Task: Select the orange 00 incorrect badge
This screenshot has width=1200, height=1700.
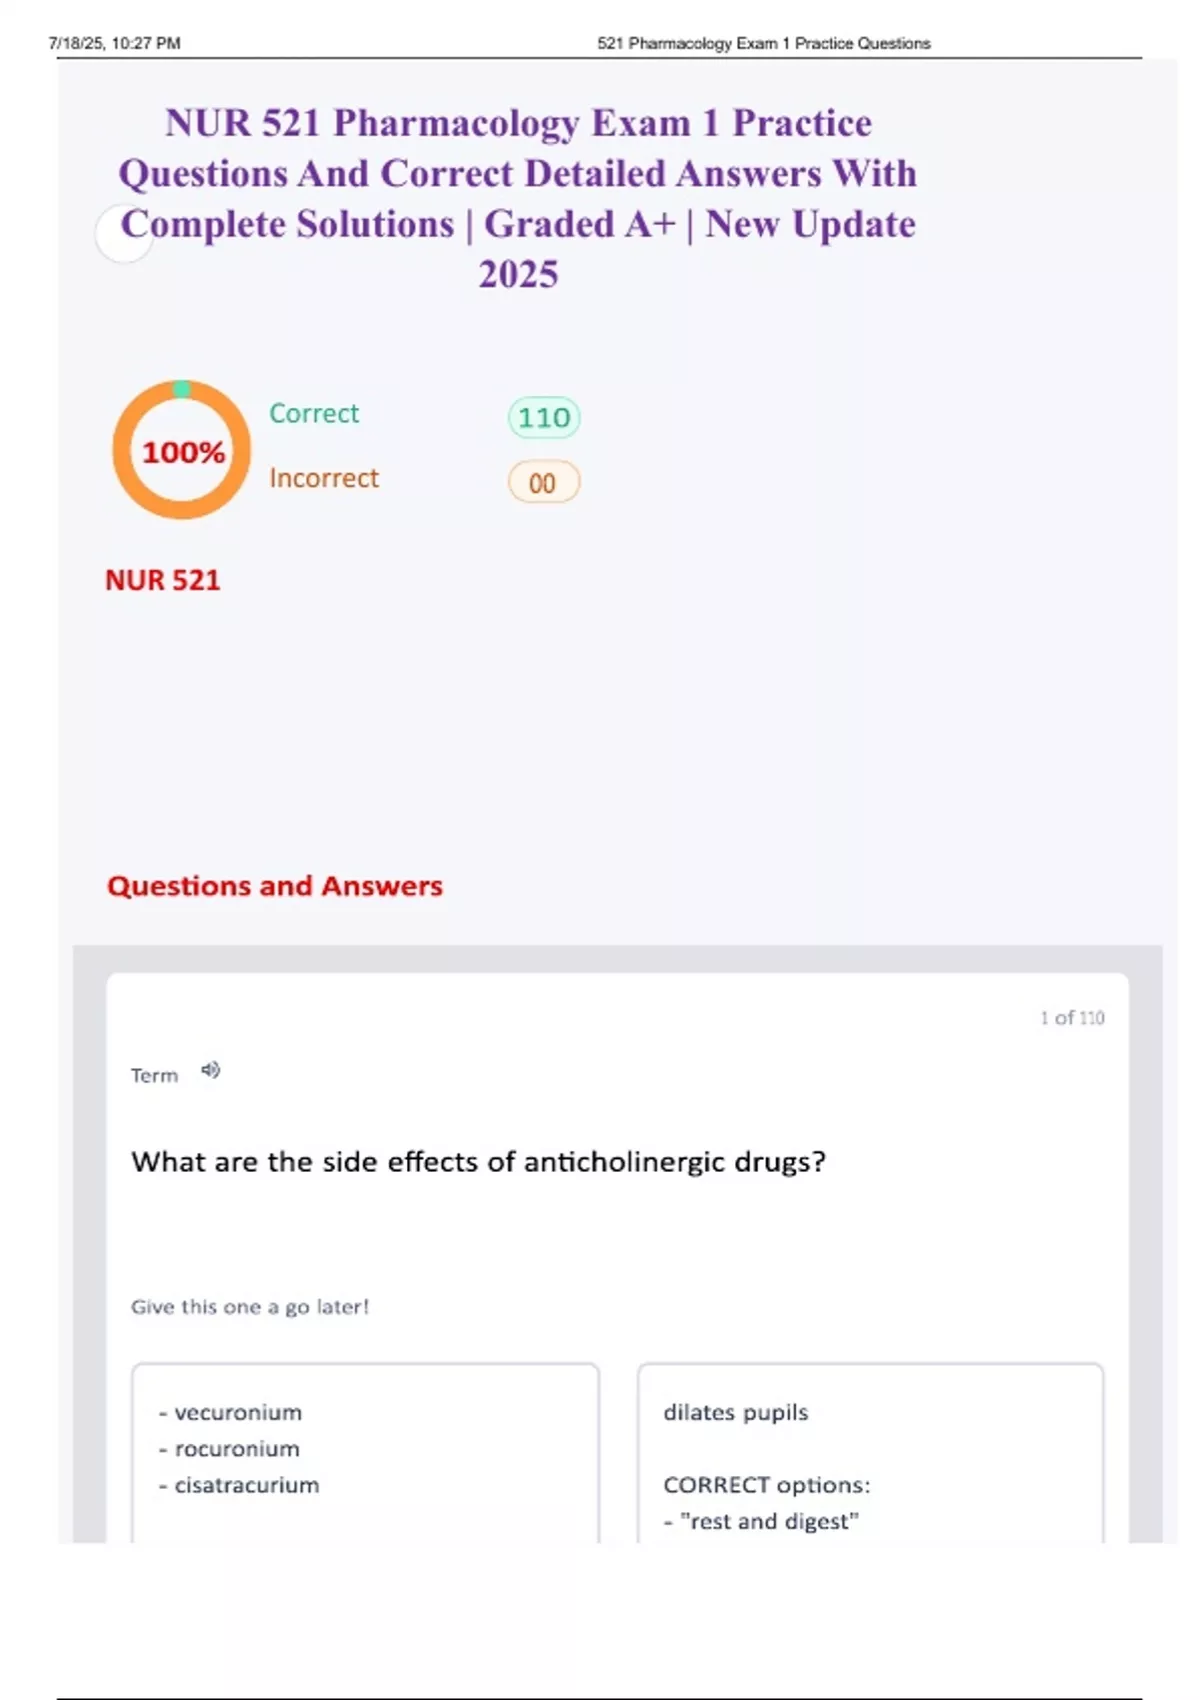Action: pyautogui.click(x=543, y=483)
